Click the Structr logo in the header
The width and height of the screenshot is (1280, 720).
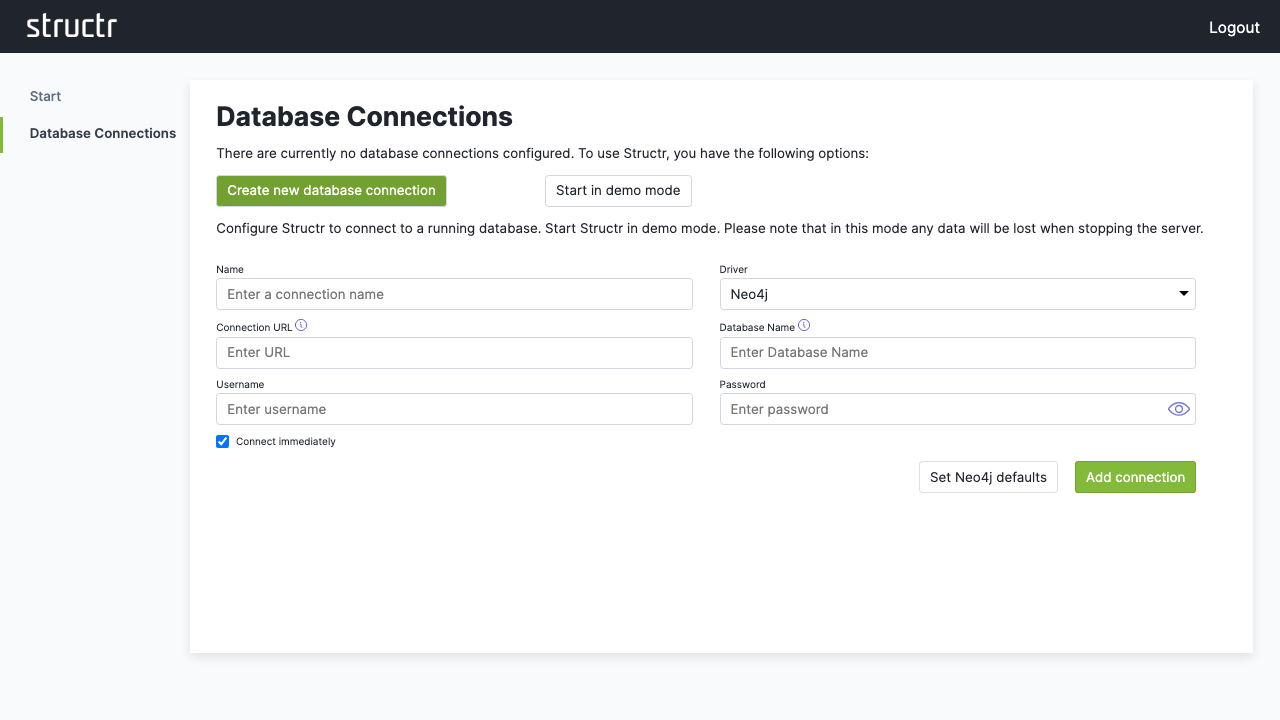click(71, 26)
